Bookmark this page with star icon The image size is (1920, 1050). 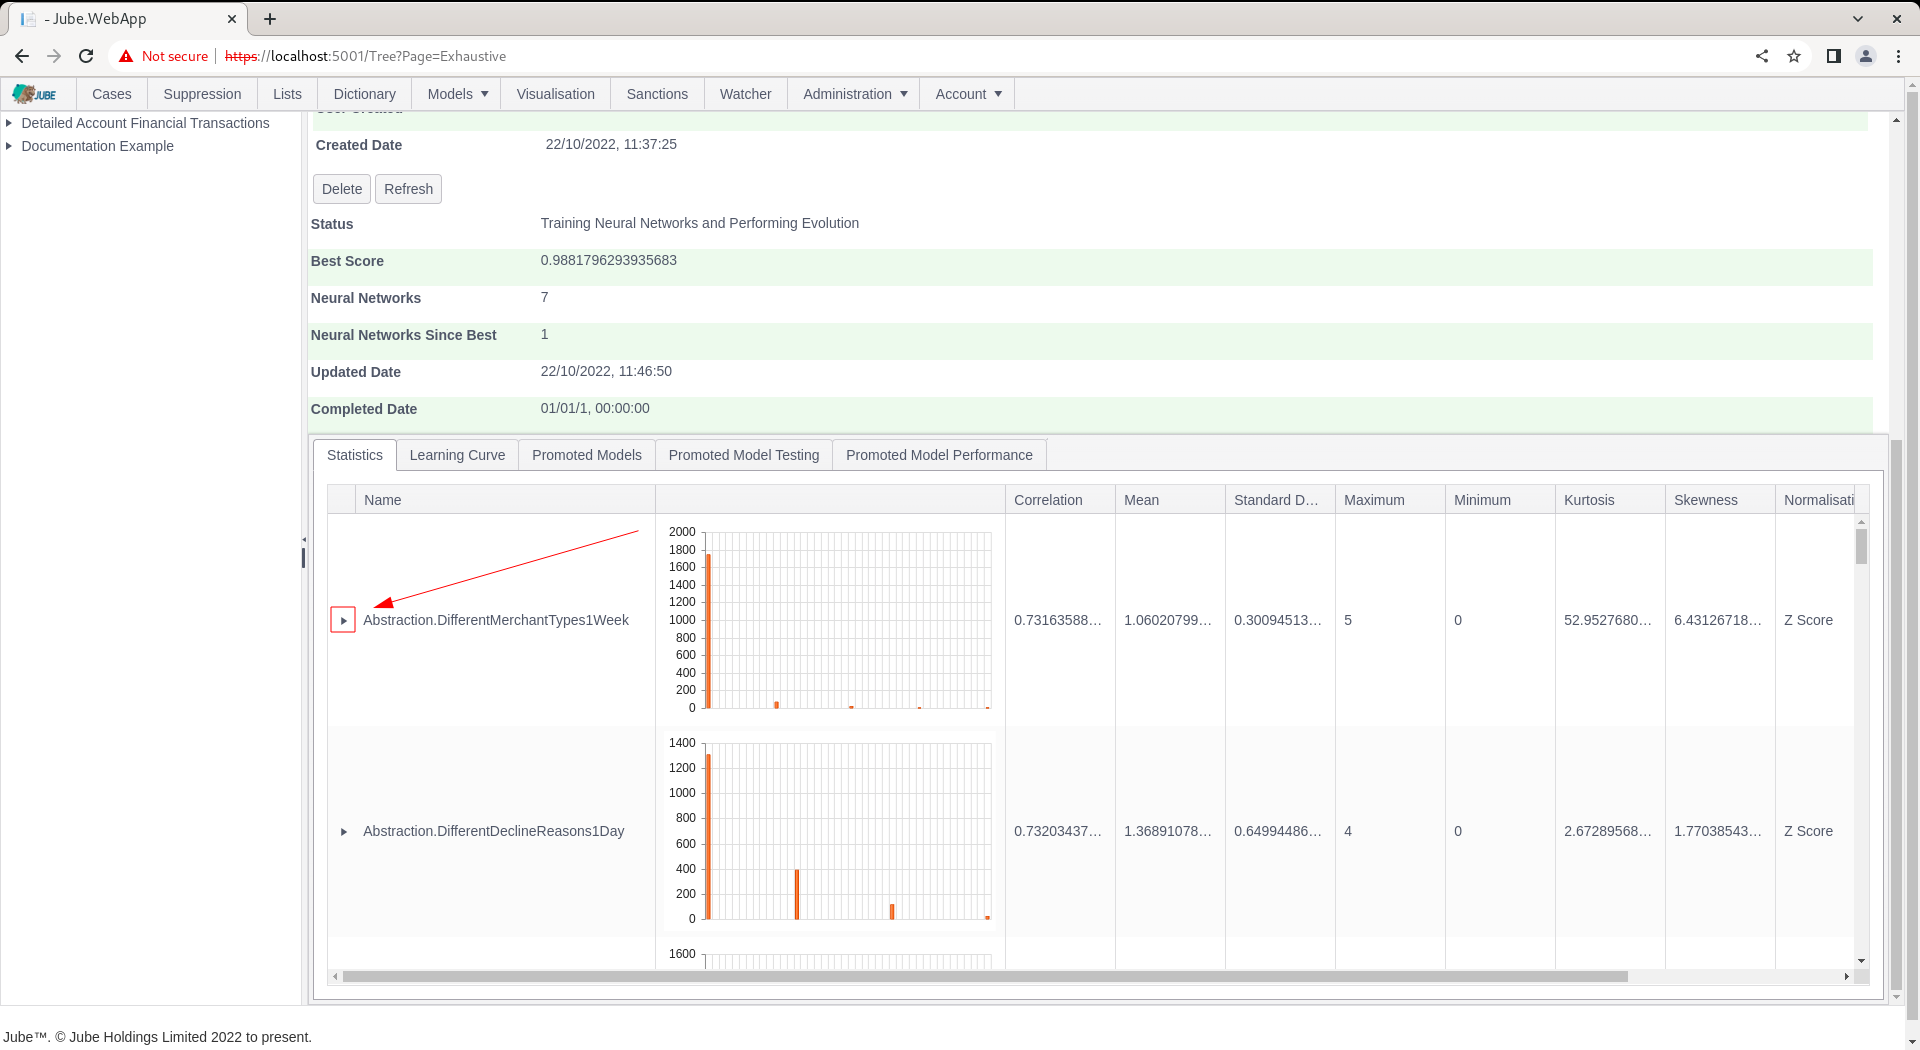[1794, 56]
